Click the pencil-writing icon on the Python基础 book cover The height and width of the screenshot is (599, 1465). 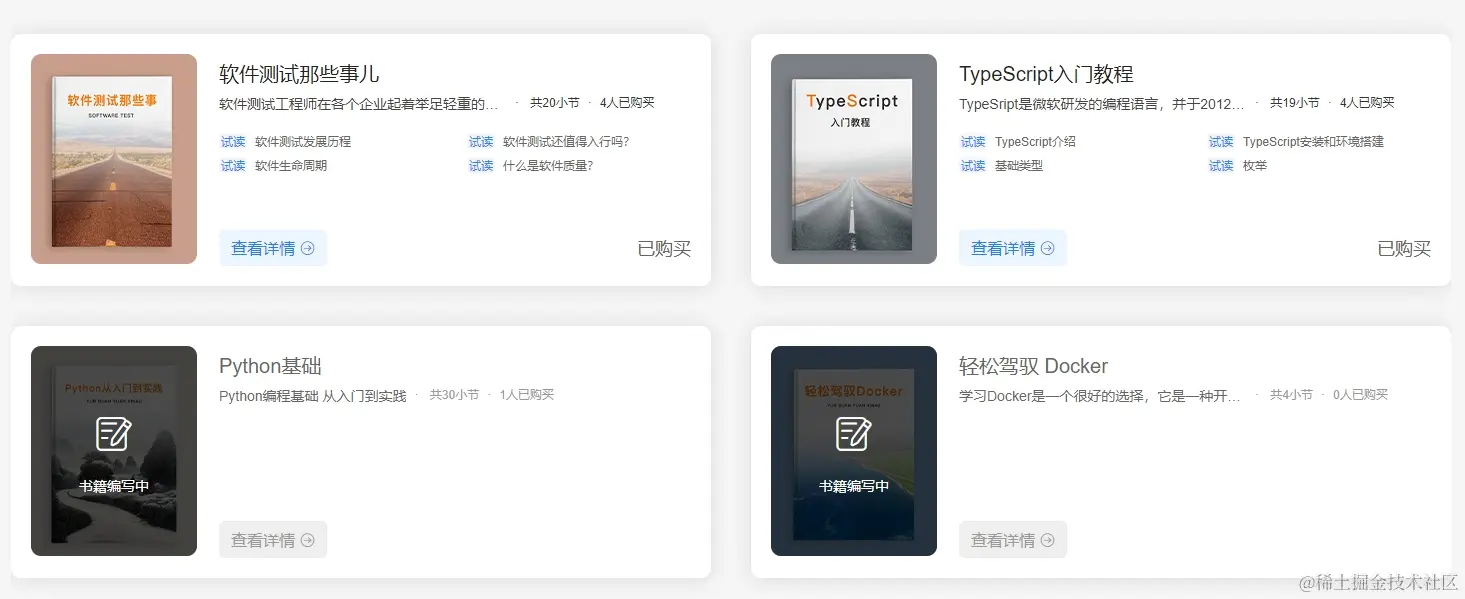coord(113,434)
